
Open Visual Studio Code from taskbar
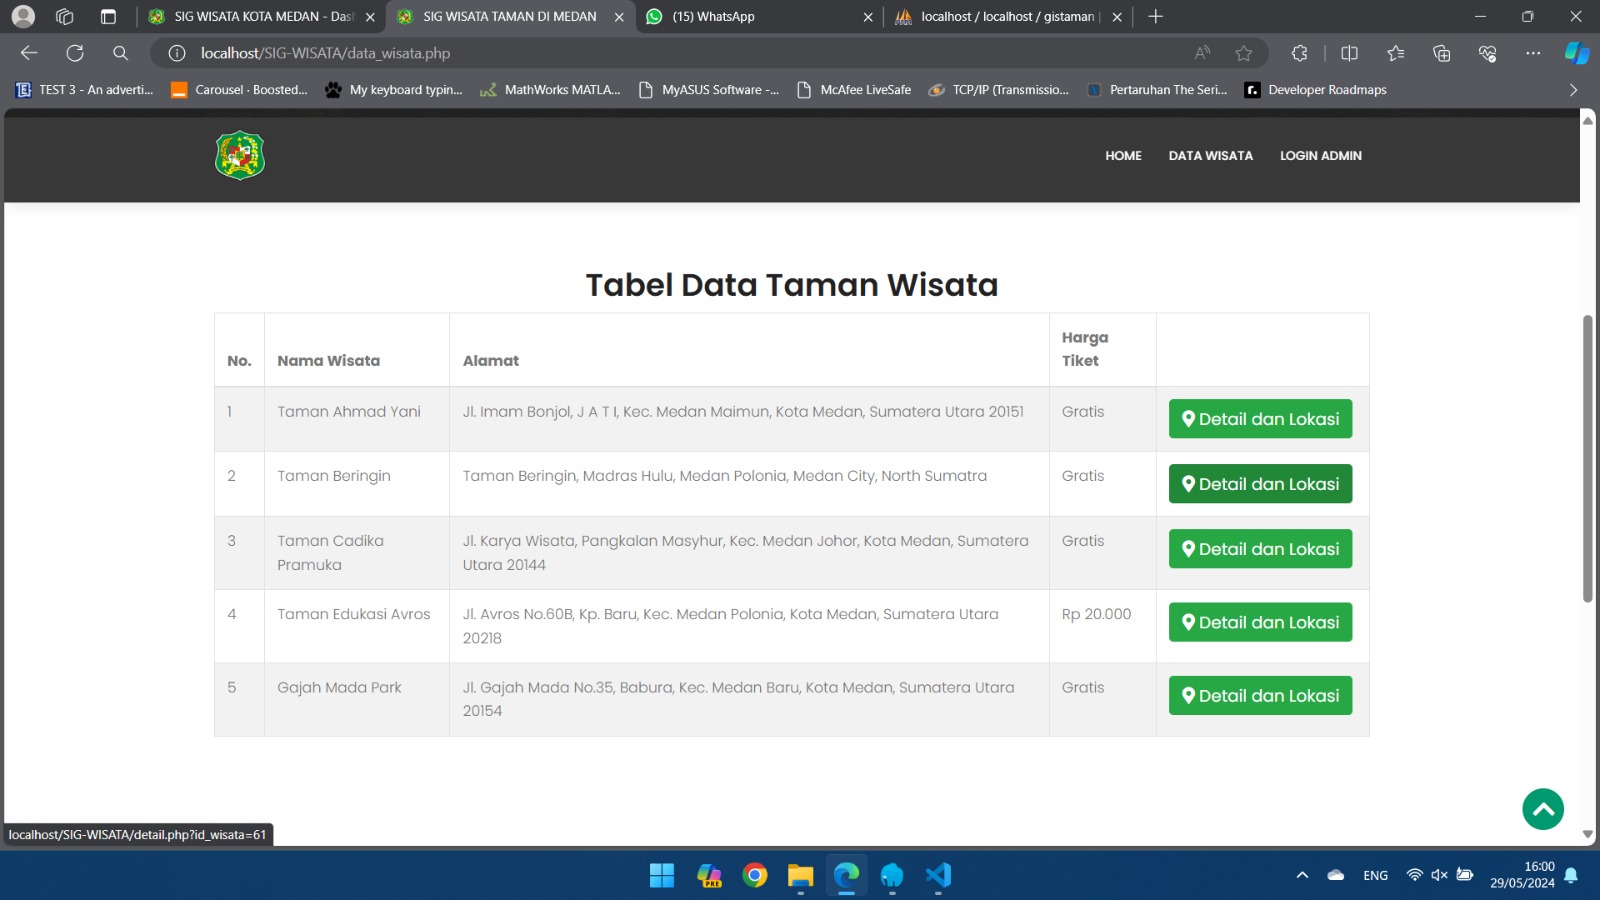(937, 876)
